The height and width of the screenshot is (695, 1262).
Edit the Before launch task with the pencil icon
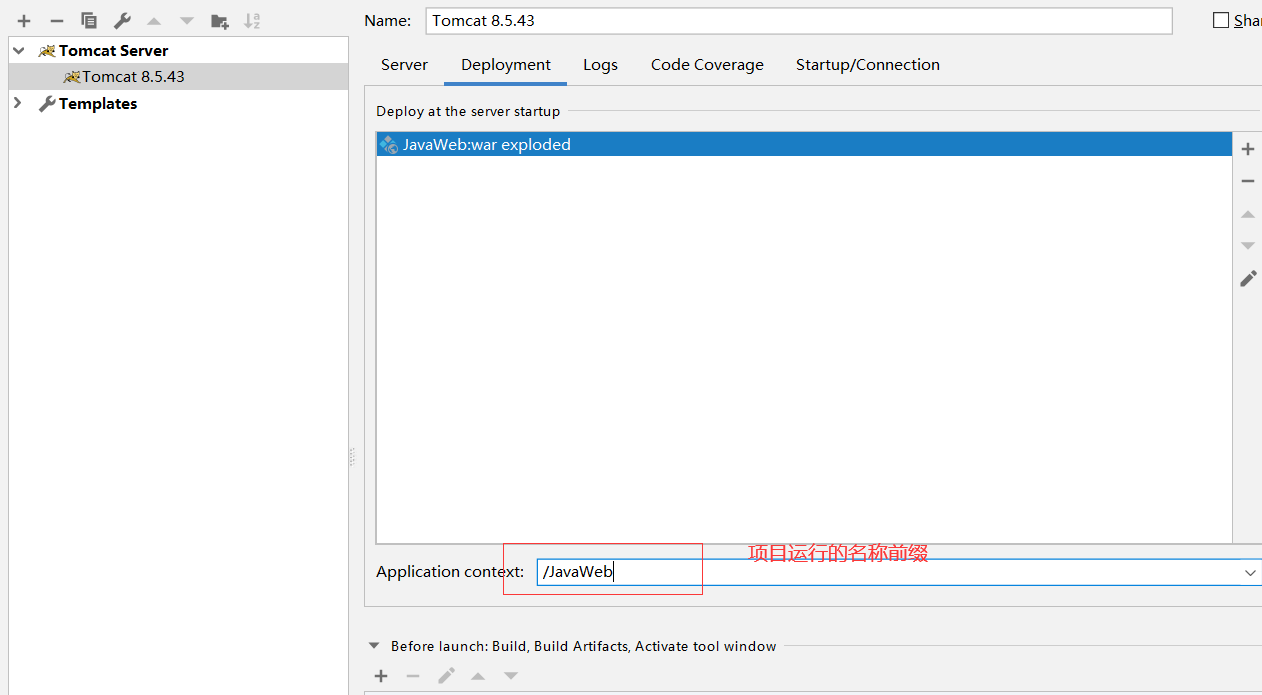click(446, 676)
